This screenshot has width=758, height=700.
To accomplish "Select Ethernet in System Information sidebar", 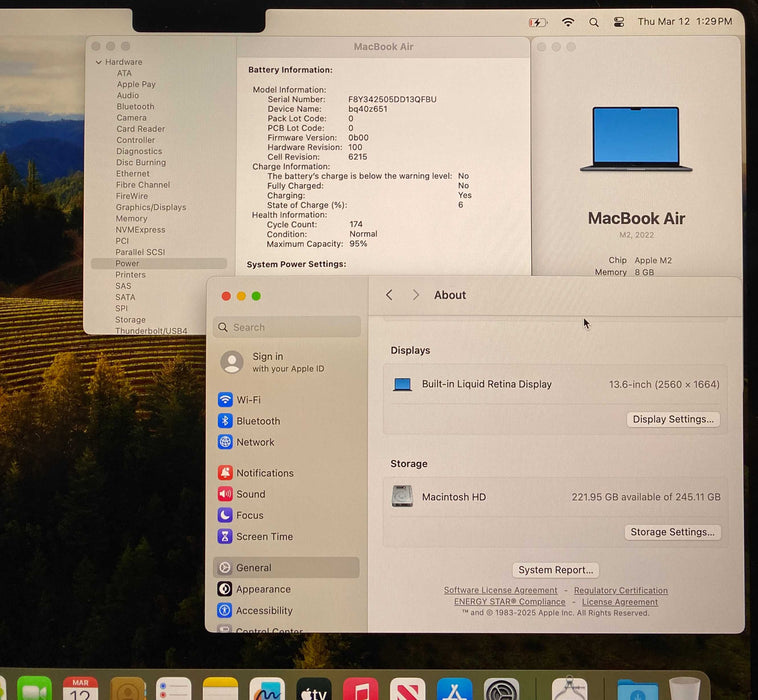I will click(132, 174).
